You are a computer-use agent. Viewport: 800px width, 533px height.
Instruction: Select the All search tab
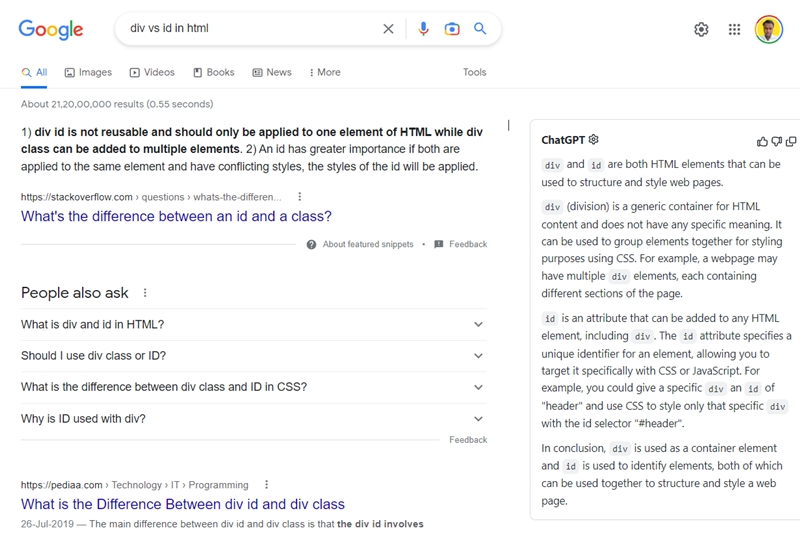[x=34, y=72]
